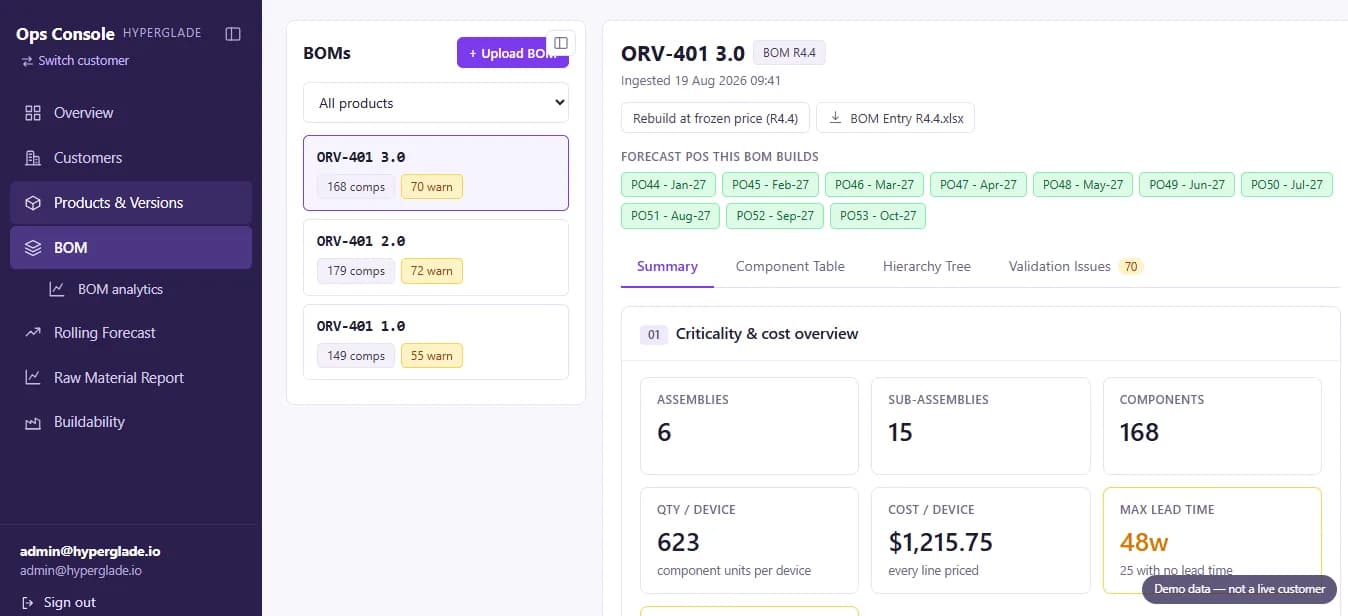Screen dimensions: 1348x616
Task: Click the BOM layers icon
Action: (33, 248)
